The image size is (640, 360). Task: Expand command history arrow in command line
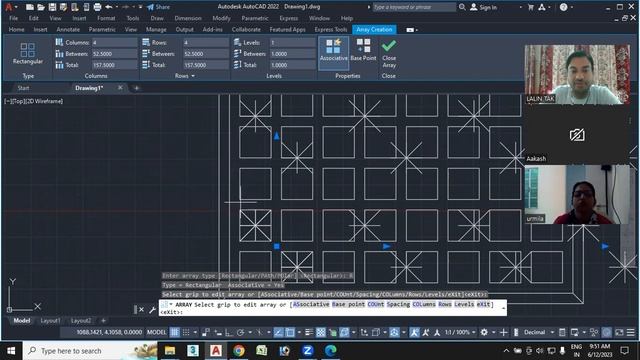tap(503, 308)
